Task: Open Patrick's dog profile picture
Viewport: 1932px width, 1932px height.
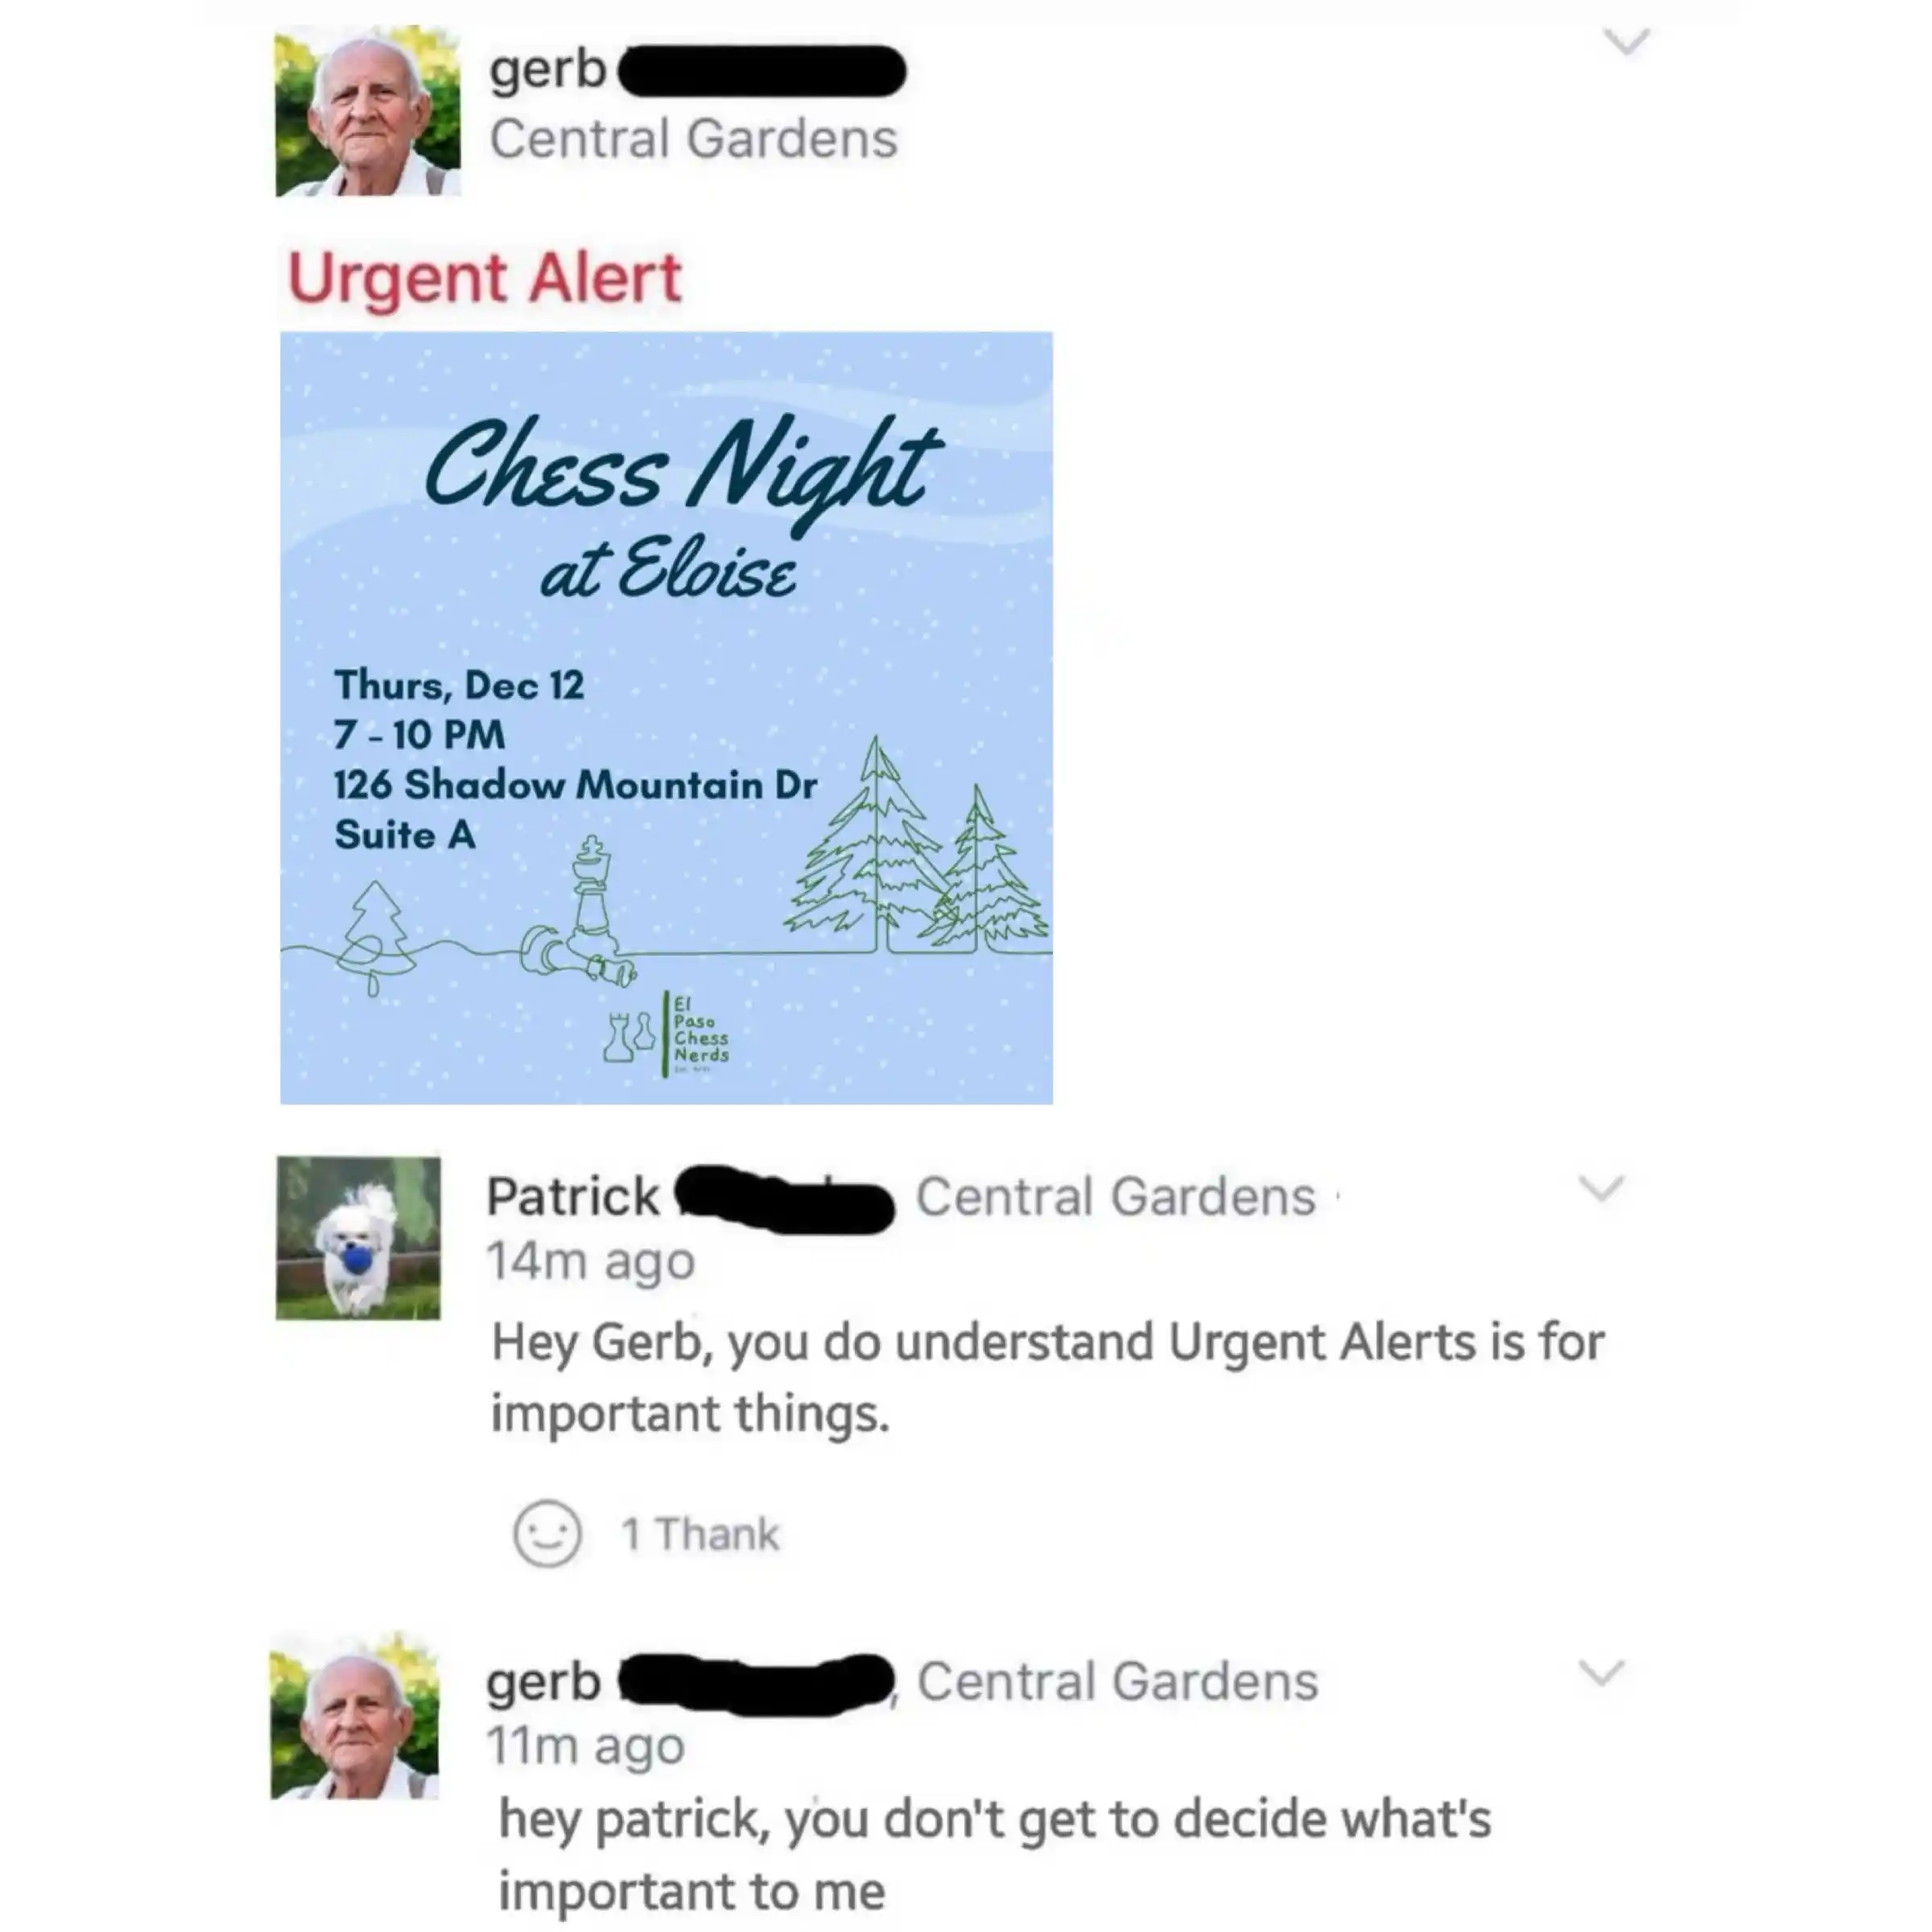Action: [358, 1238]
